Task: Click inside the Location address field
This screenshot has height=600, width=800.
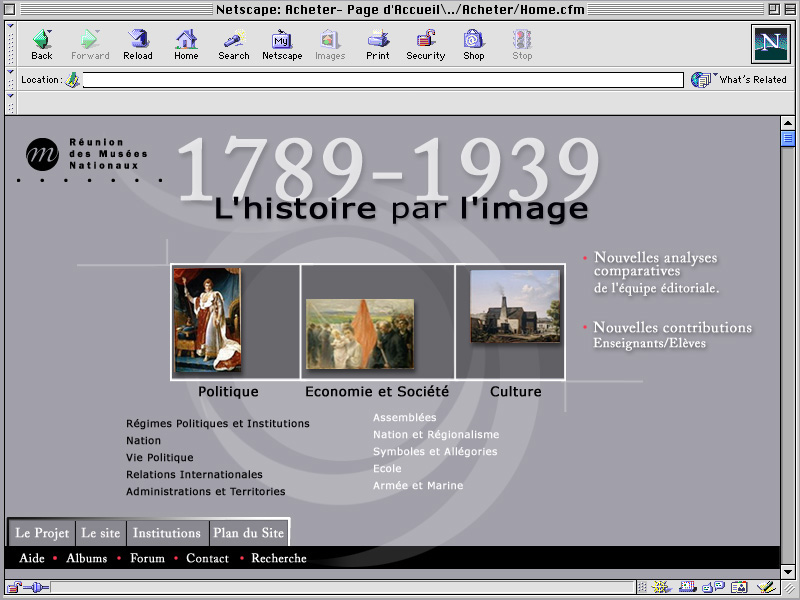Action: [380, 80]
